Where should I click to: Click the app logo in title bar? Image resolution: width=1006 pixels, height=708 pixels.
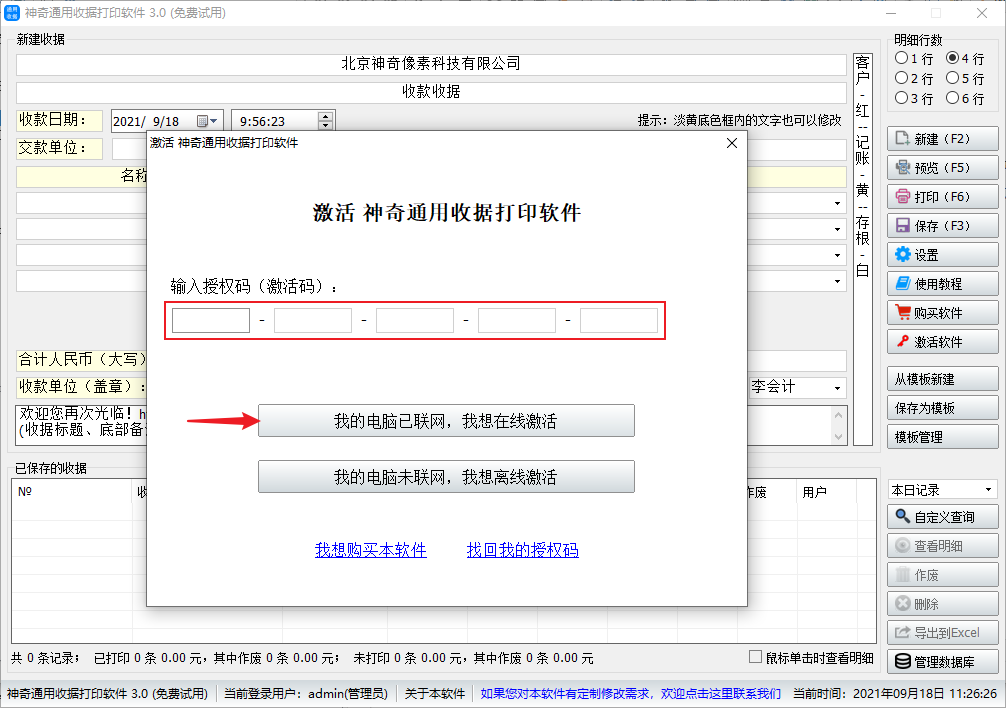[x=12, y=13]
